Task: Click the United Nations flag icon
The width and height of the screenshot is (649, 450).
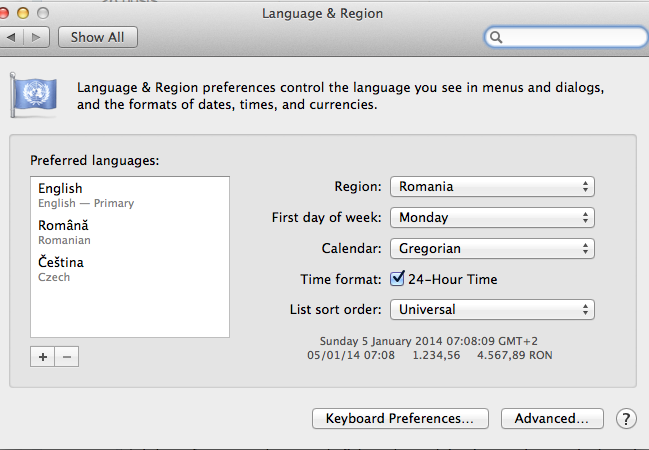Action: coord(33,95)
